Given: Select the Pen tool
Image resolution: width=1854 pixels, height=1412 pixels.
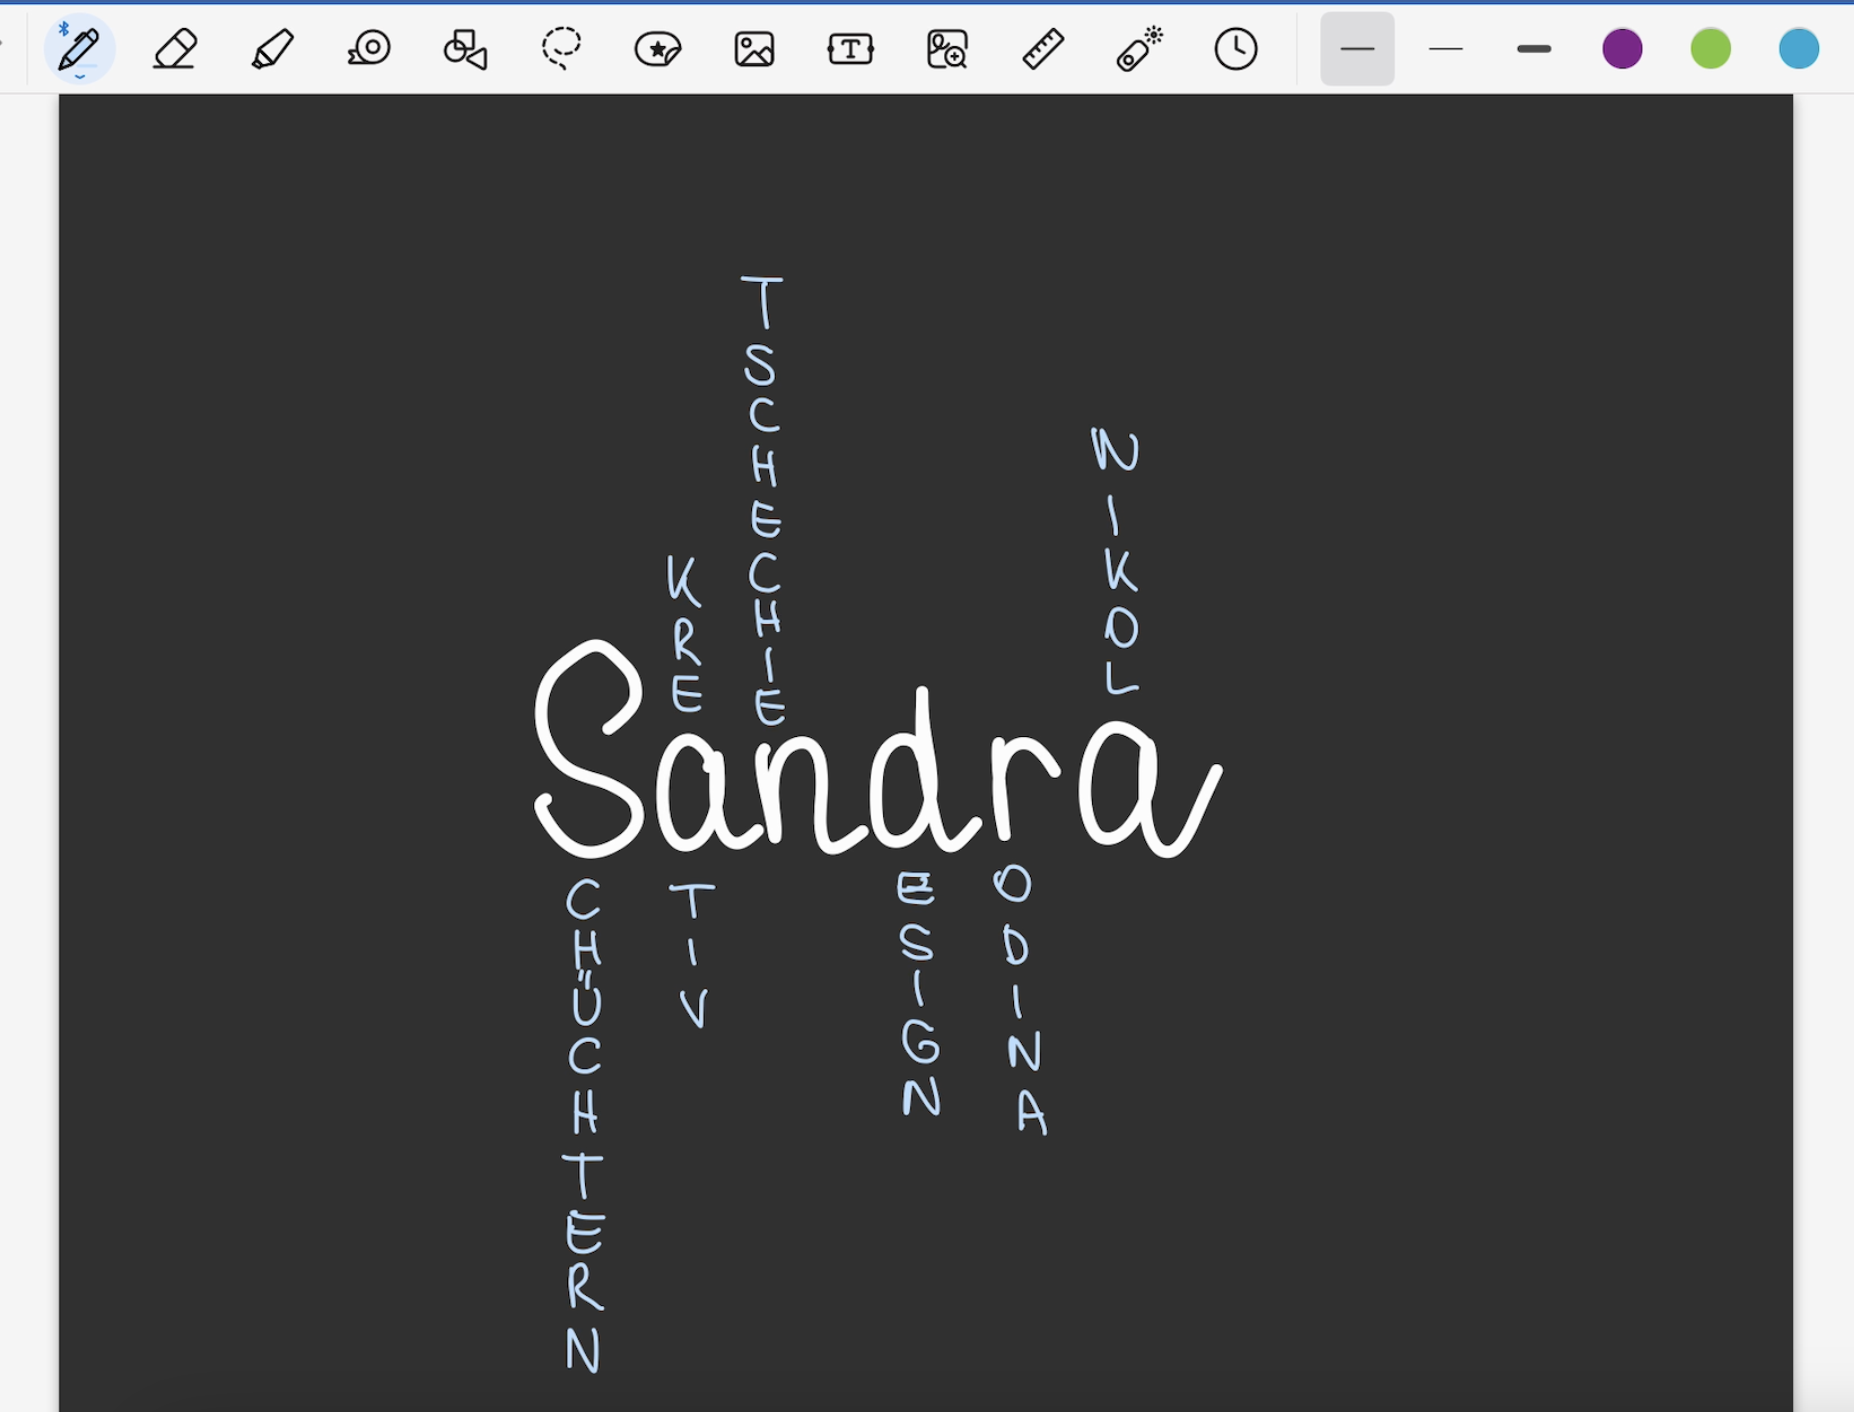Looking at the screenshot, I should (x=79, y=48).
